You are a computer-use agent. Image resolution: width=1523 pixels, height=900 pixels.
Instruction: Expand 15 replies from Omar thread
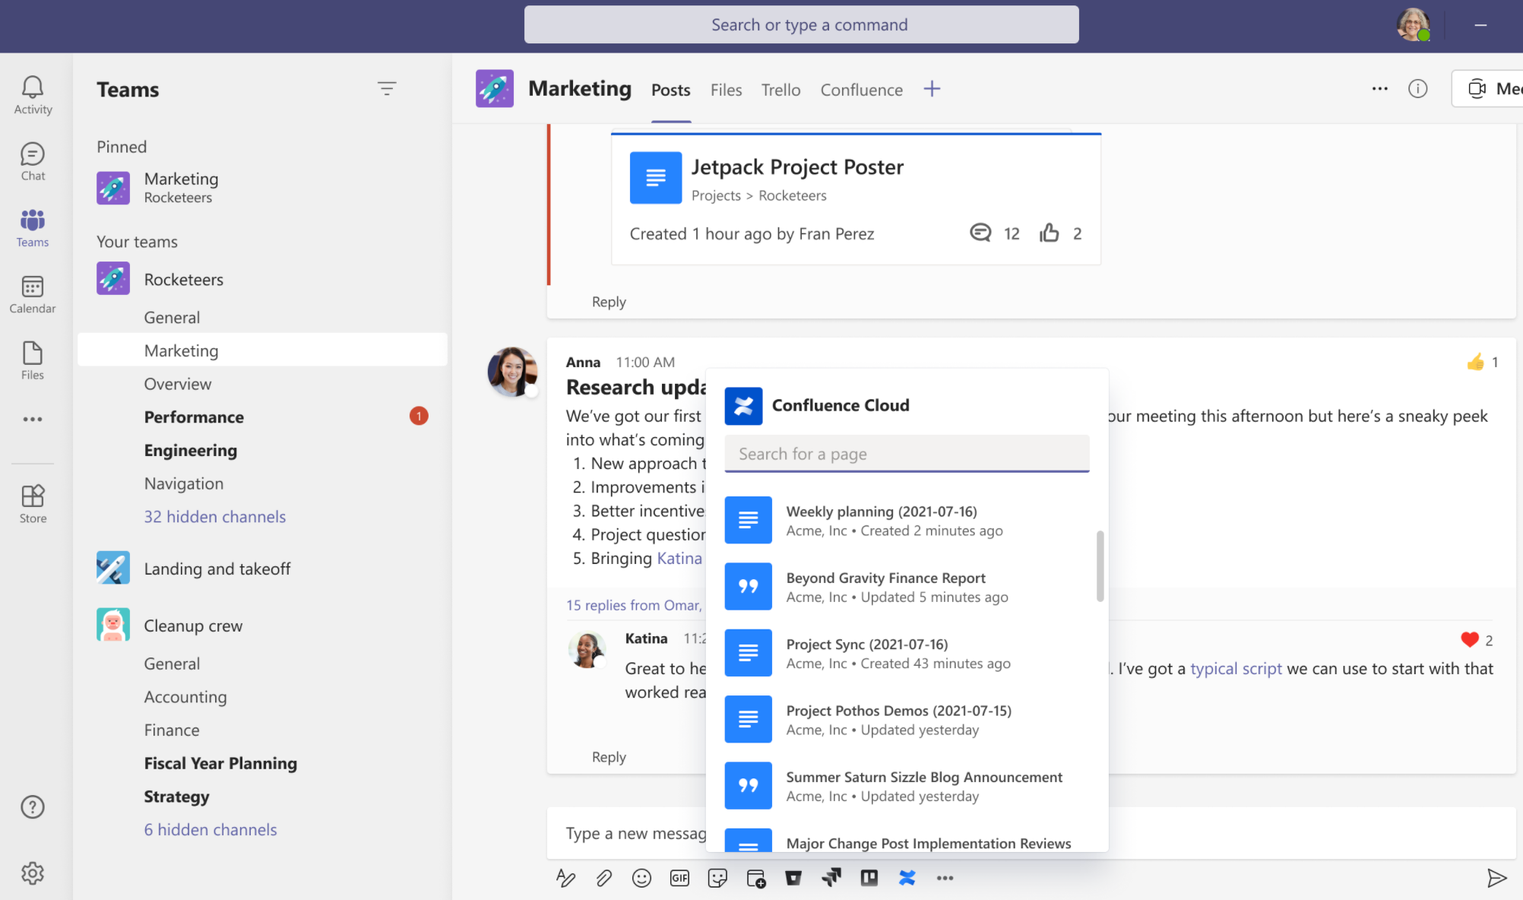(x=634, y=605)
